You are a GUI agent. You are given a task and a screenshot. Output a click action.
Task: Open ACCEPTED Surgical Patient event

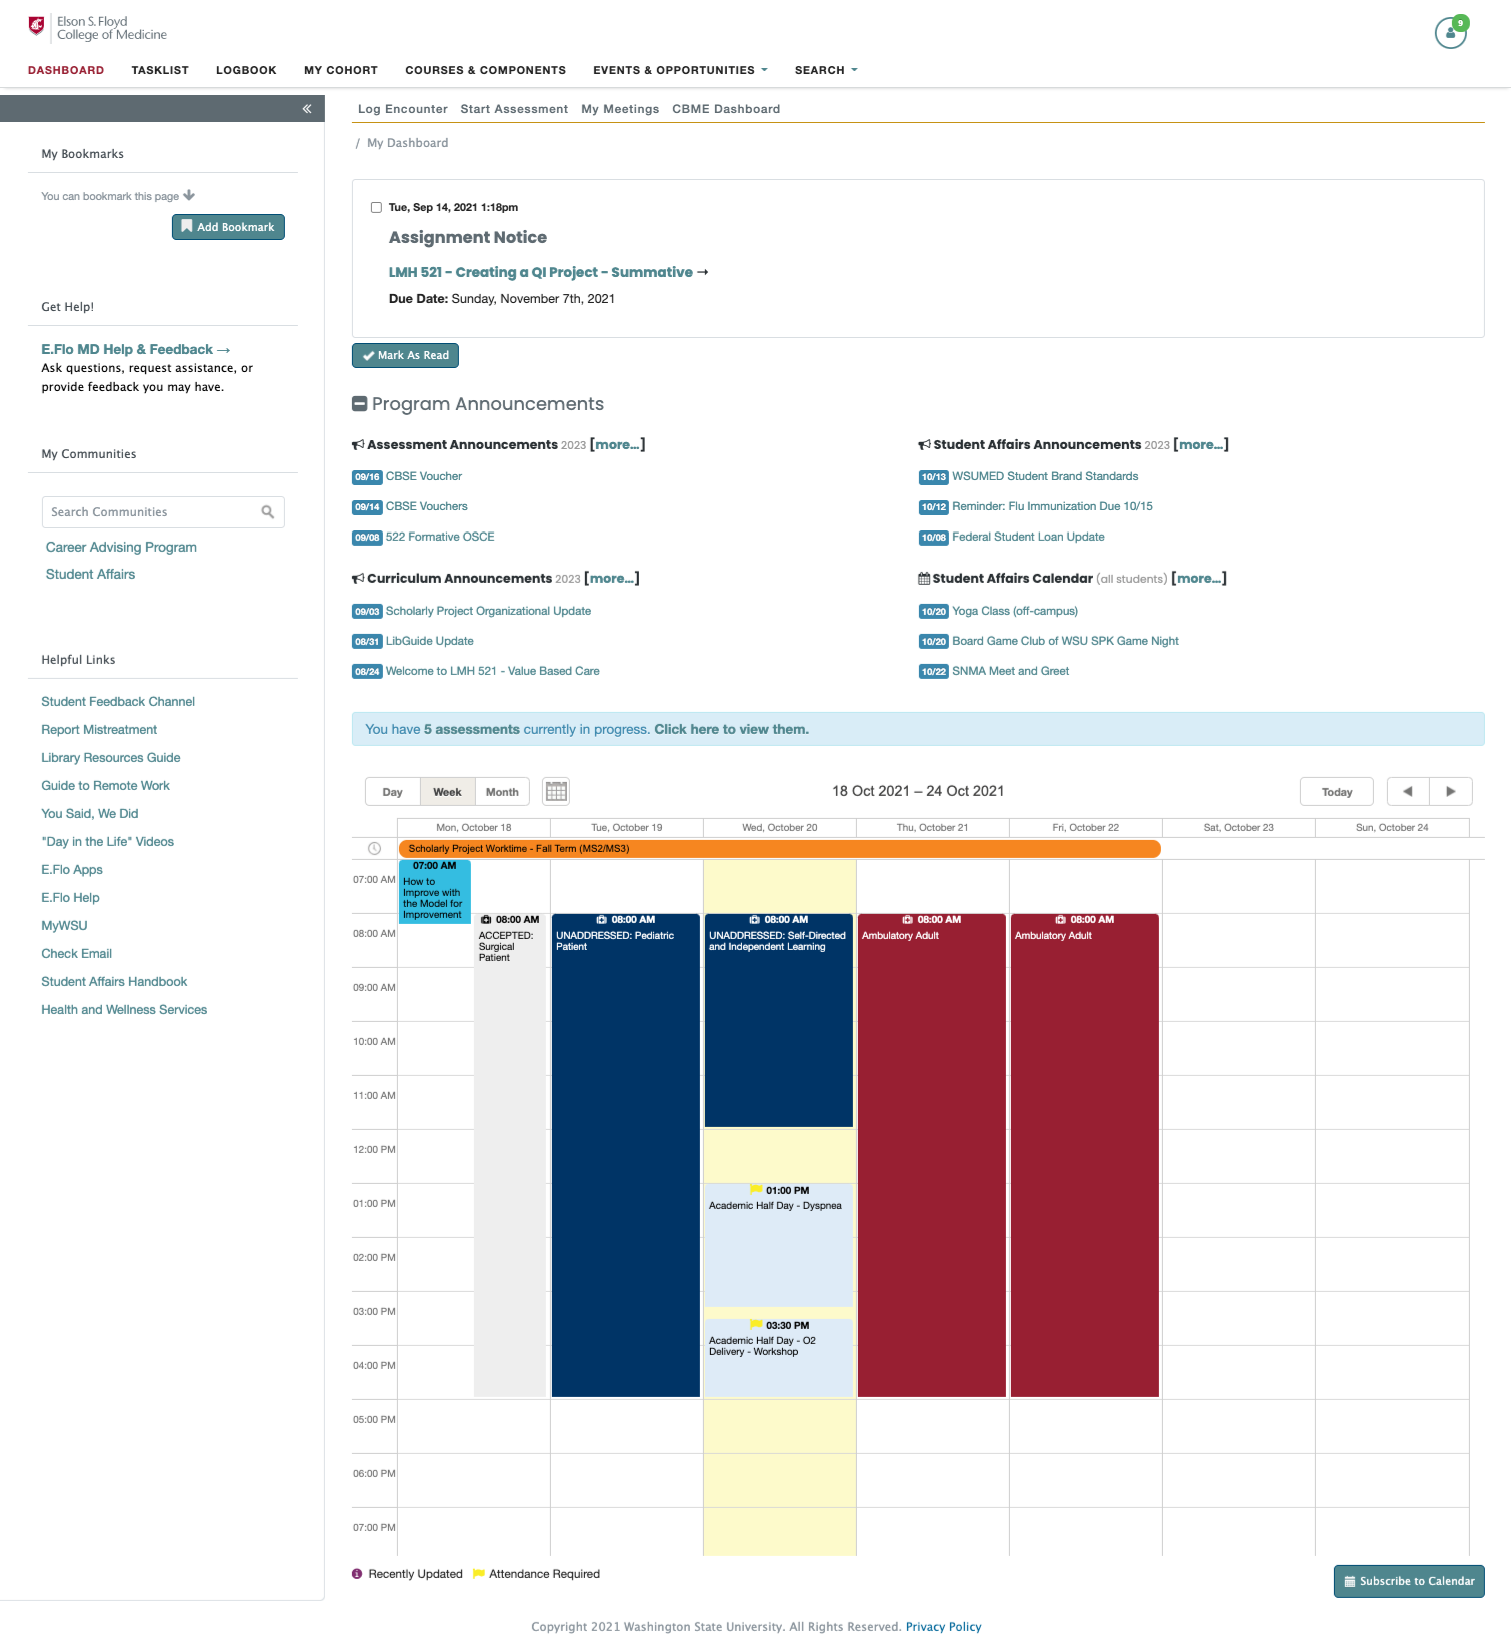point(510,1155)
